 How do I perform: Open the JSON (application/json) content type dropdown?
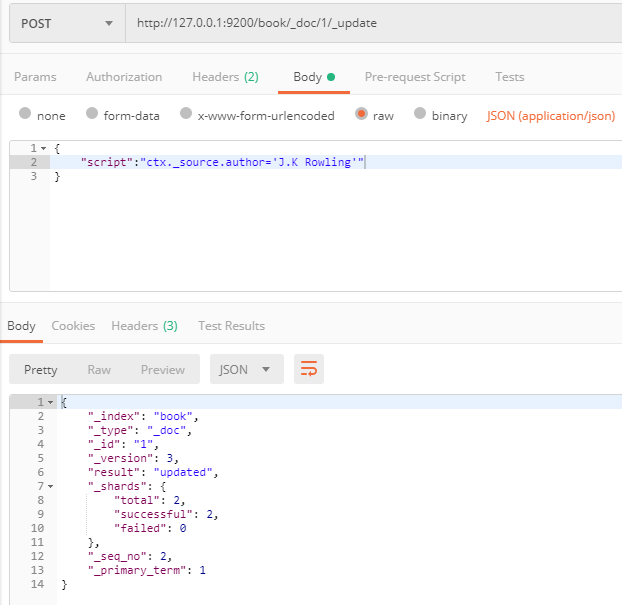pos(551,116)
